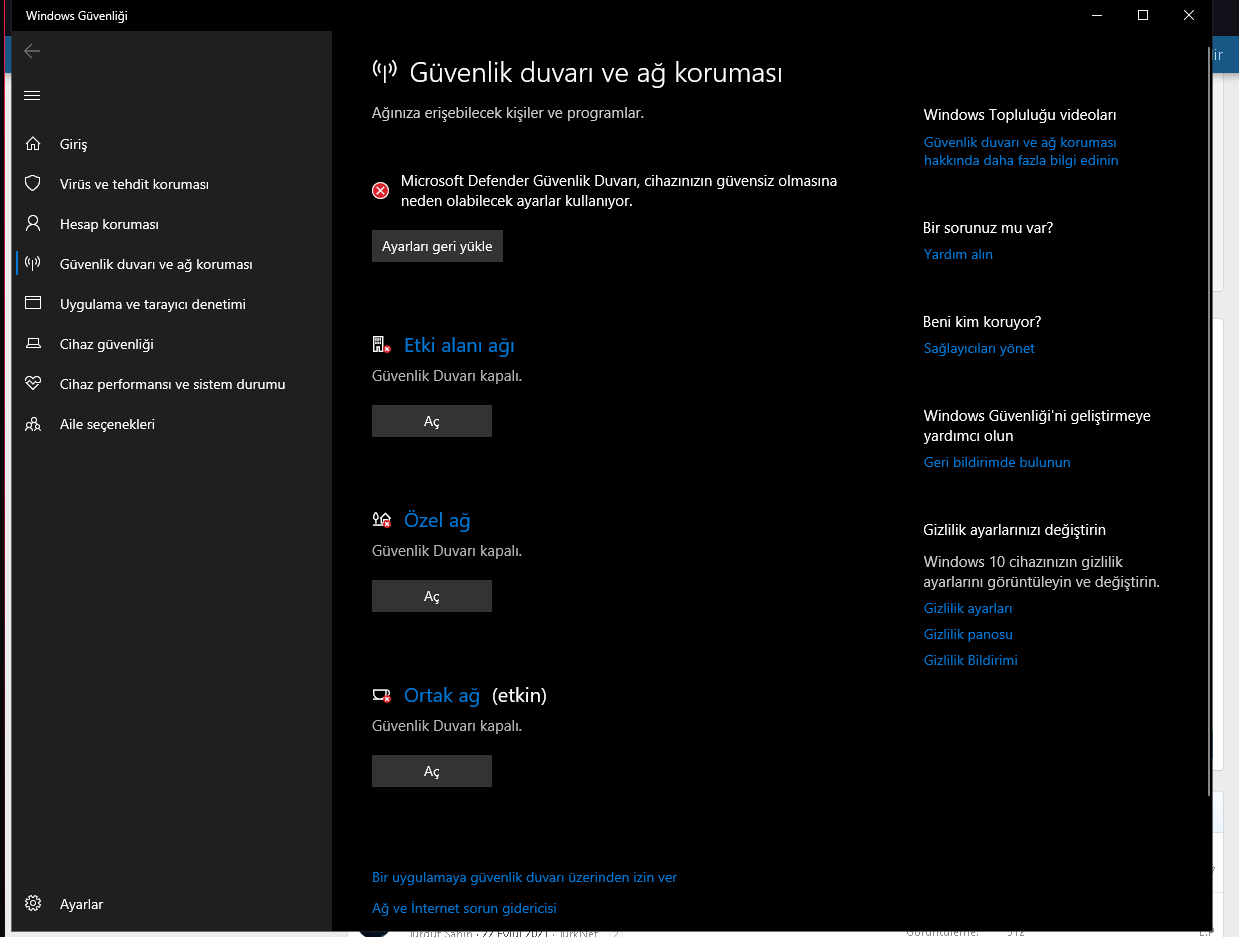Open the Özel ağ link

[x=437, y=520]
